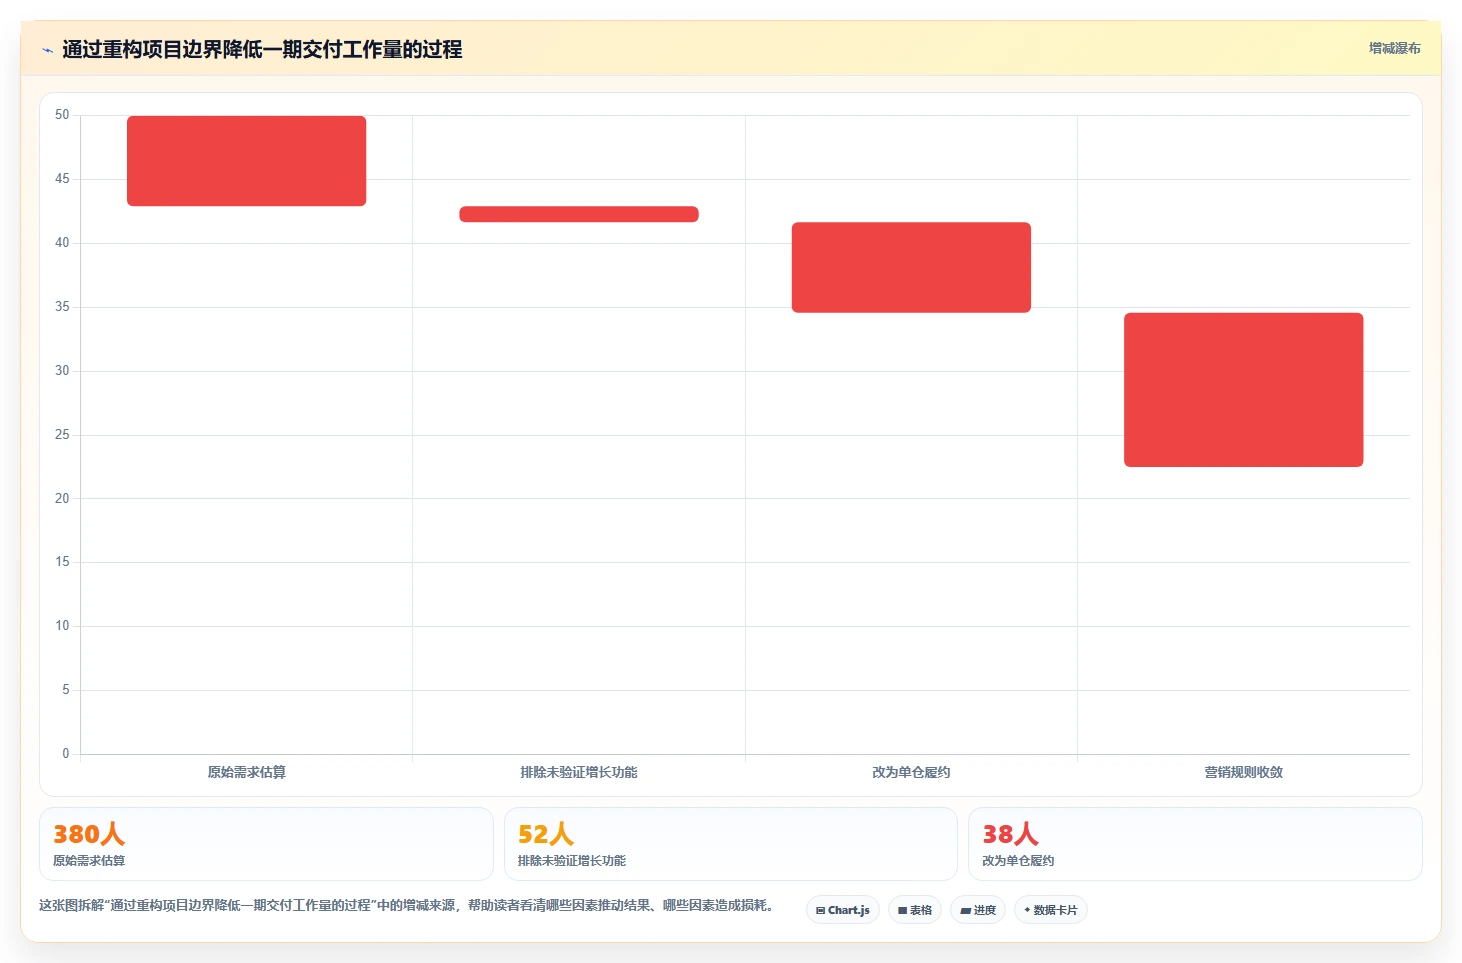Click x-axis label 排除未验证增长功能
Image resolution: width=1462 pixels, height=963 pixels.
pos(579,772)
